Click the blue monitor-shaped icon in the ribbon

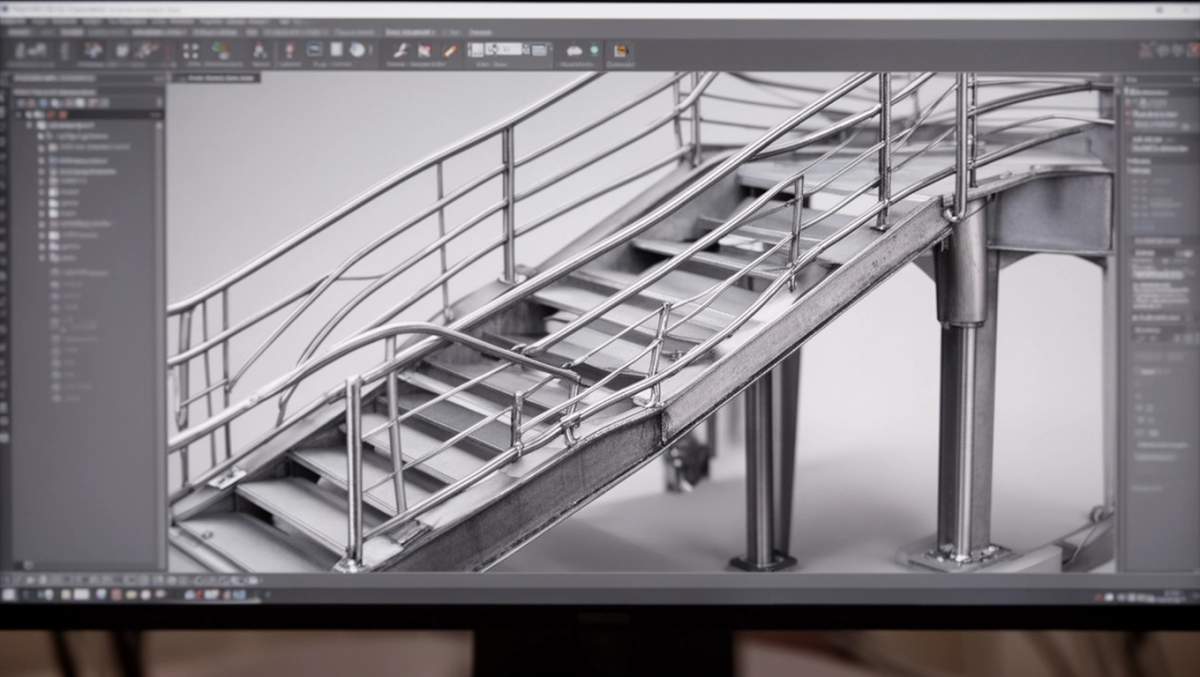314,50
